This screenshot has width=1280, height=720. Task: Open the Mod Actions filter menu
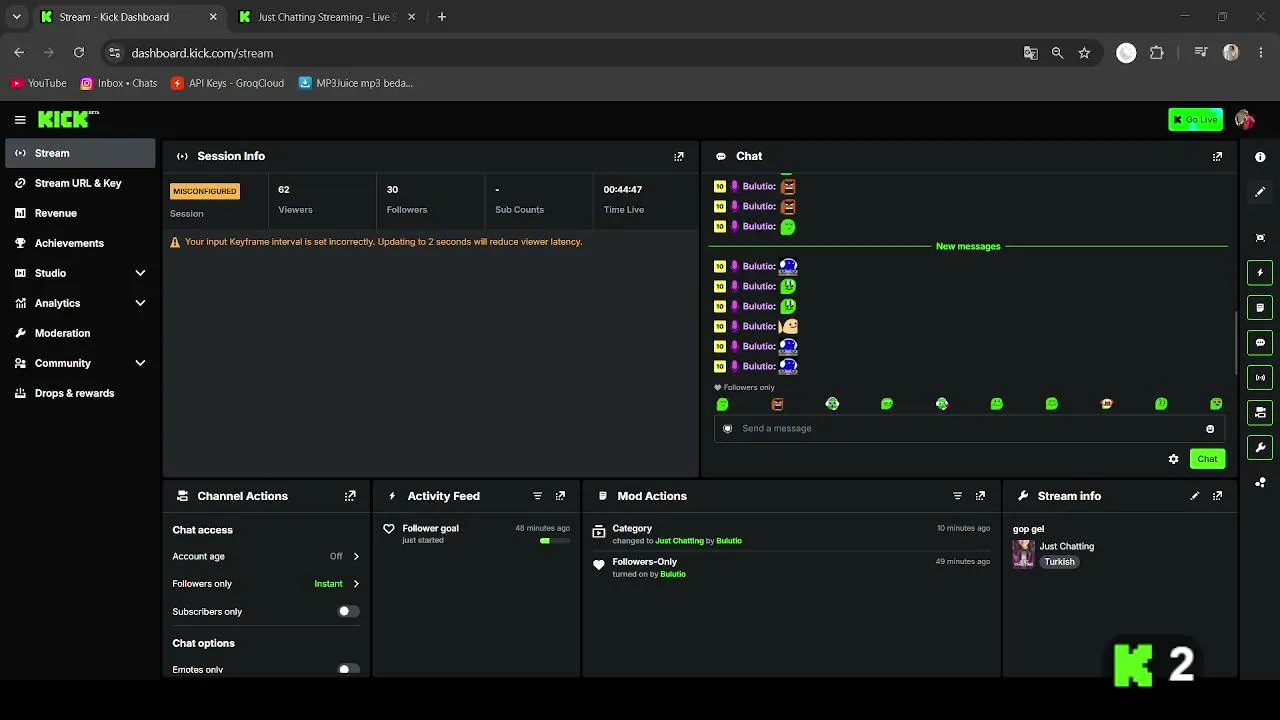click(957, 496)
